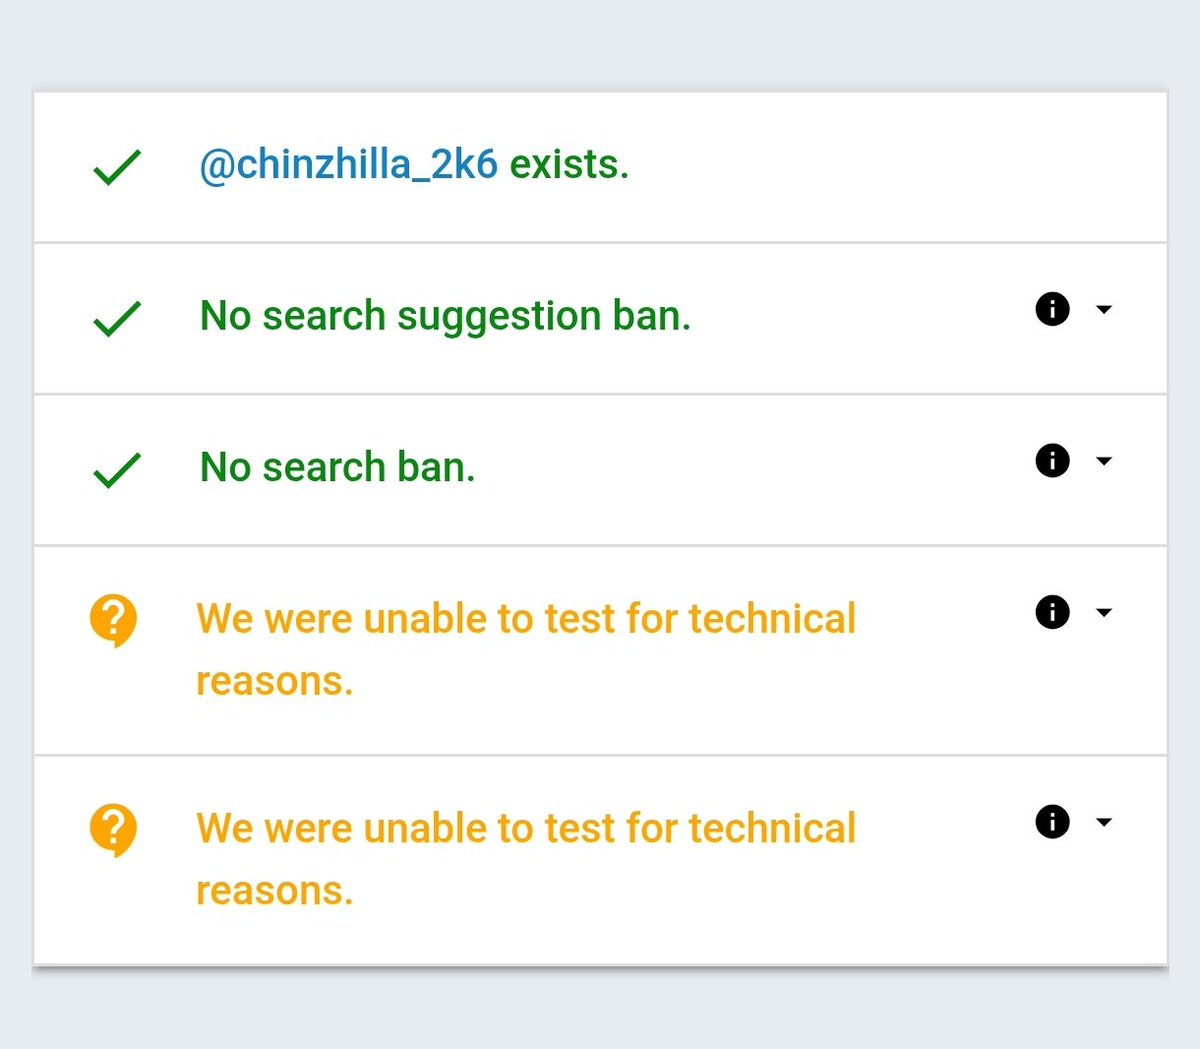
Task: Click the last orange question mark icon
Action: point(113,830)
